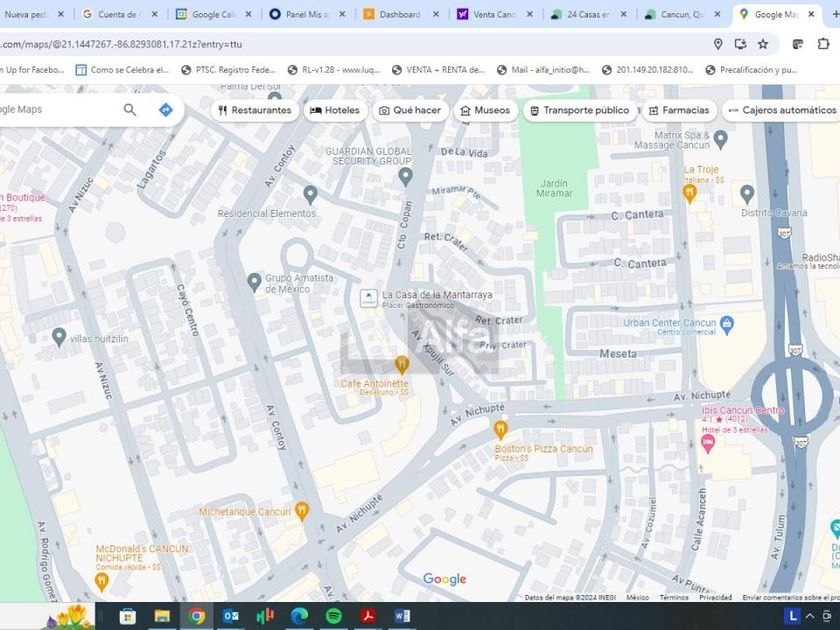
Task: Click the Transporte público filter chip
Action: (x=579, y=110)
